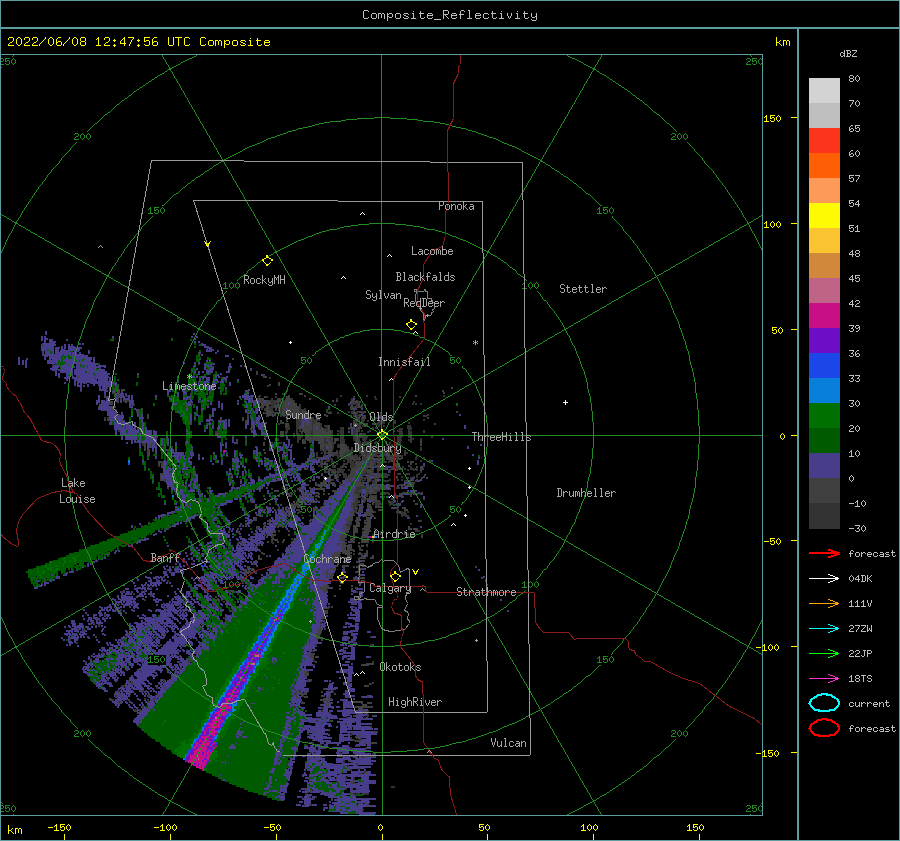This screenshot has height=841, width=900.
Task: Click the Ponoka label
Action: point(456,206)
